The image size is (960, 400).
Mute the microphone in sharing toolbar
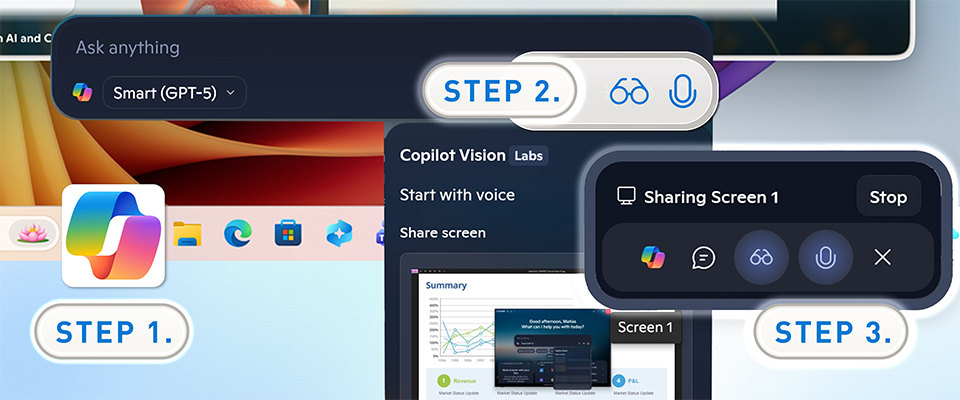(825, 257)
